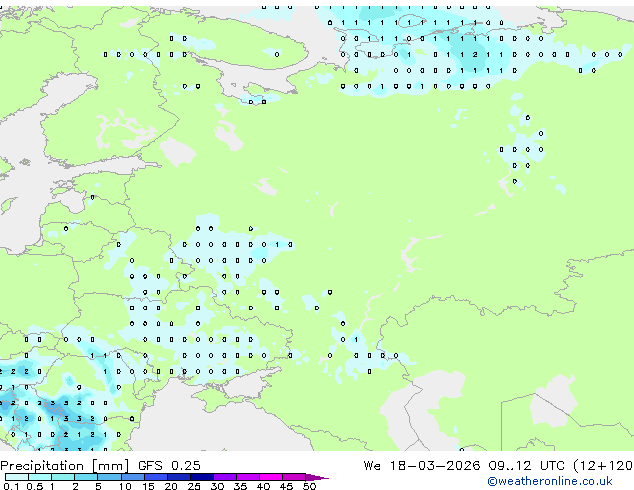Click the above-50 mm legend arrow tip

[317, 477]
